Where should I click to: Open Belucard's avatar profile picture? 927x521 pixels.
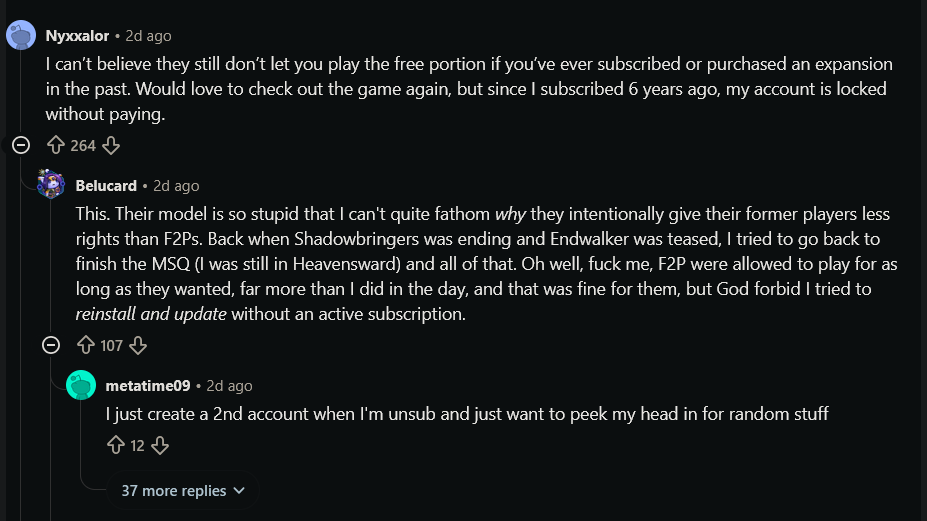(x=51, y=185)
